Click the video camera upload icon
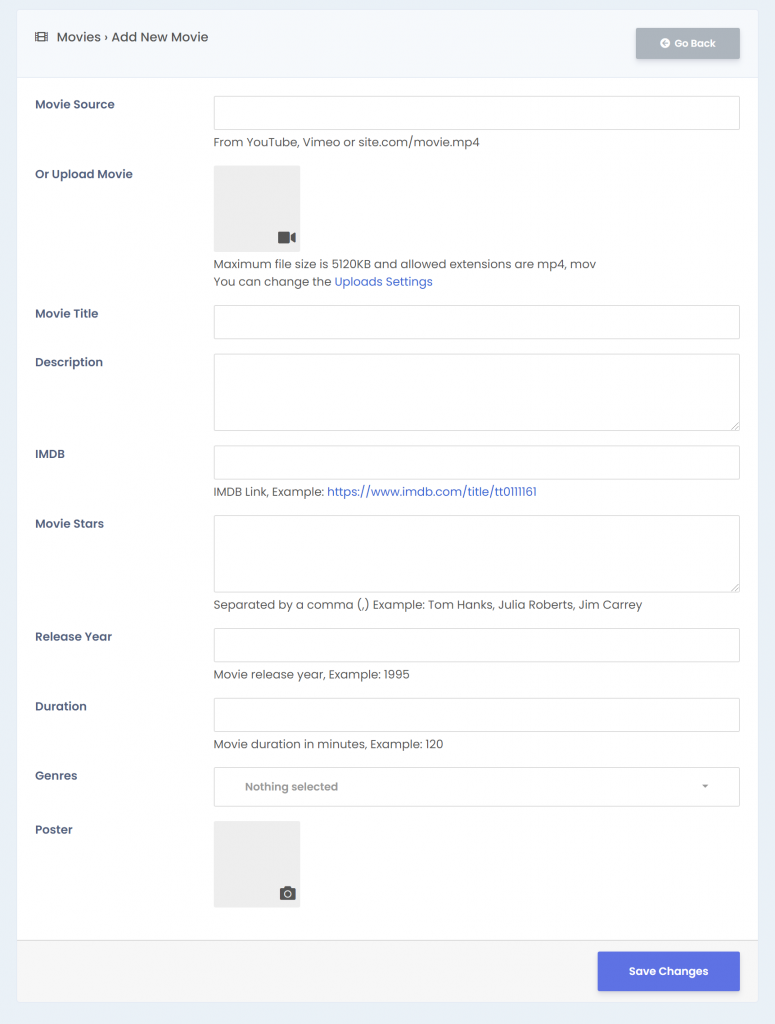Image resolution: width=775 pixels, height=1024 pixels. coord(287,237)
